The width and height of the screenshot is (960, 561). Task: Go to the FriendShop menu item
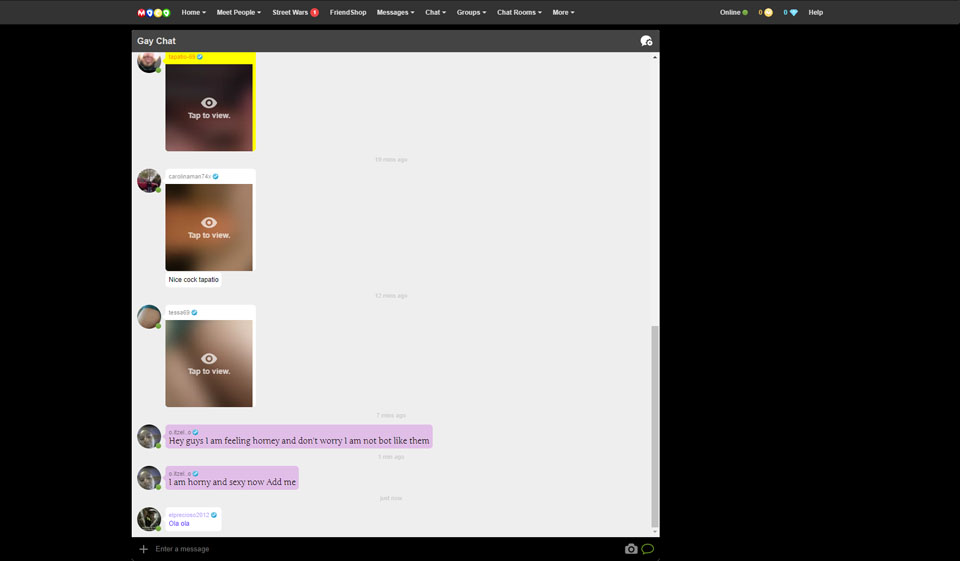point(348,13)
